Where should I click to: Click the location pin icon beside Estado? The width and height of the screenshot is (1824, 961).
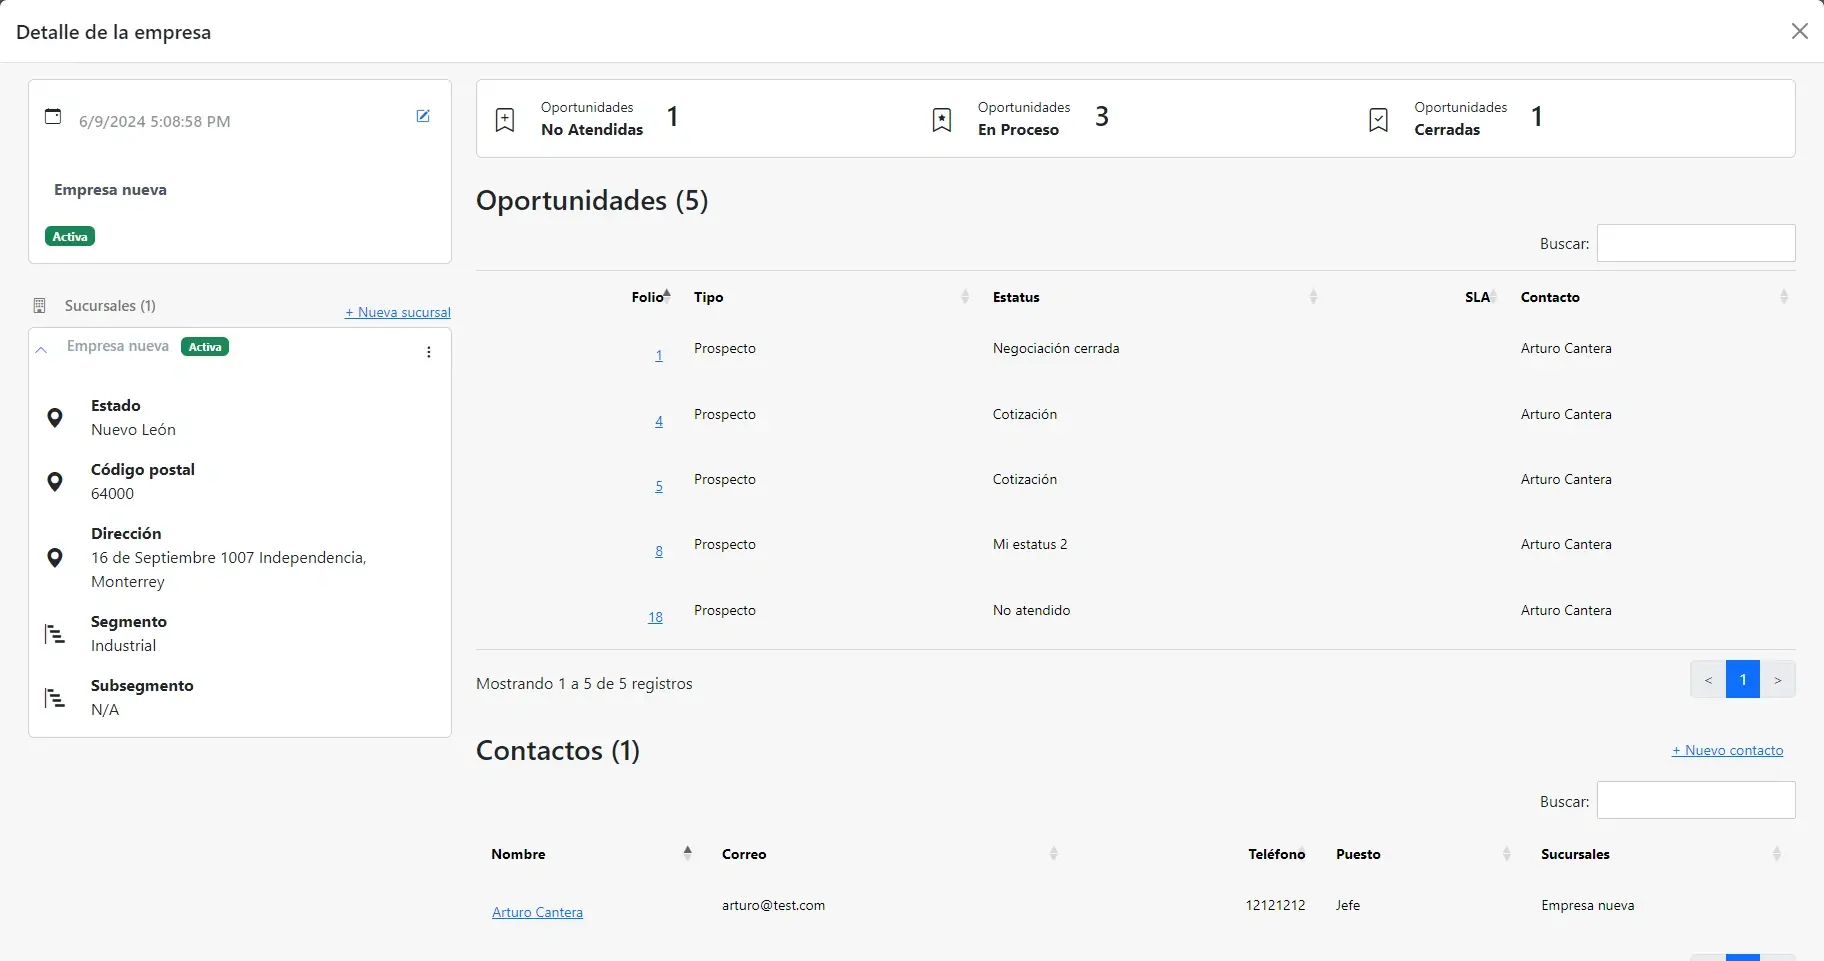point(55,418)
